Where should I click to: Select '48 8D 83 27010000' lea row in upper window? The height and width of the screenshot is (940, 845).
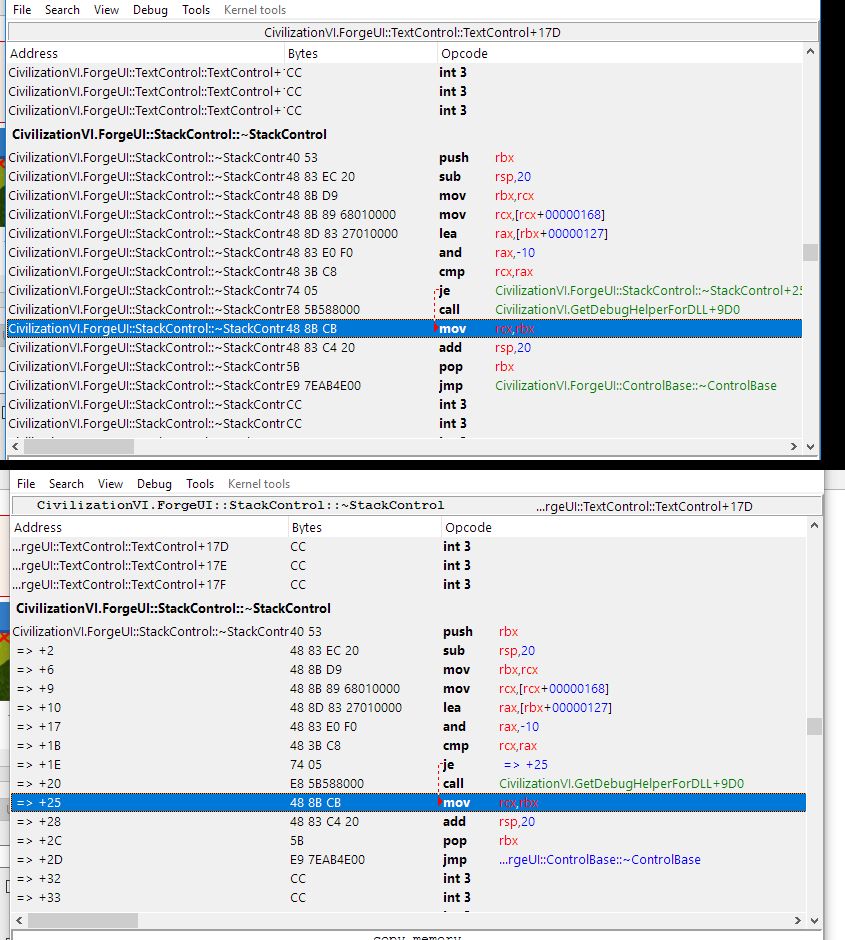405,234
